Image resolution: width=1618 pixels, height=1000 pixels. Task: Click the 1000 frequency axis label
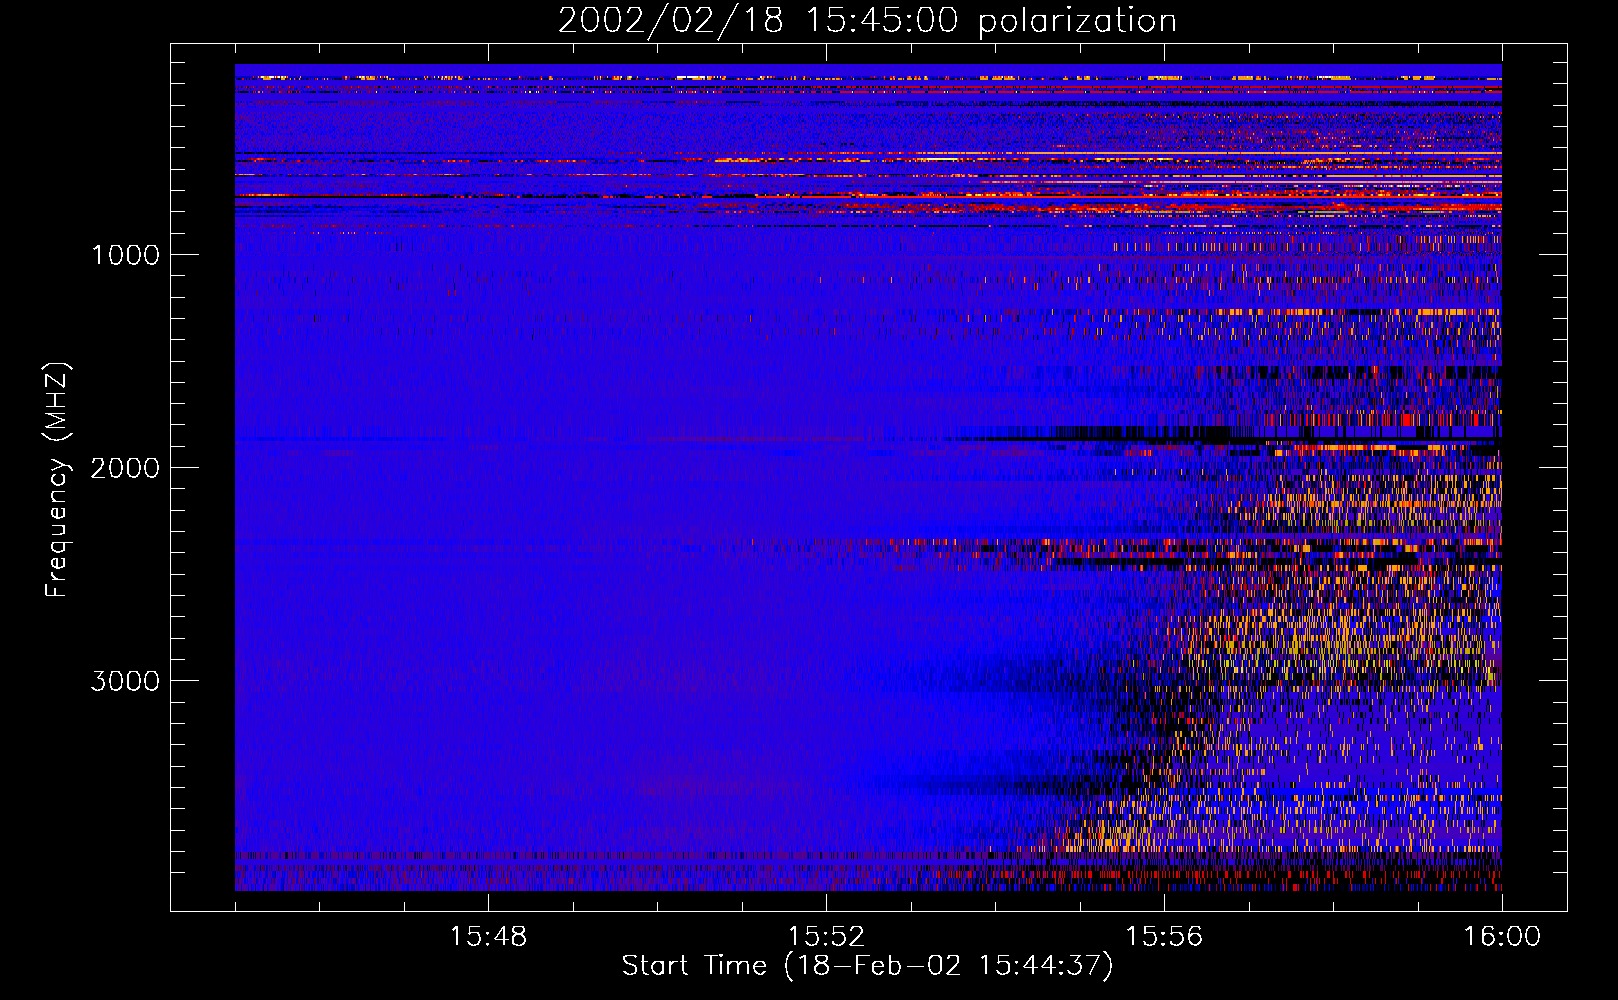[126, 255]
